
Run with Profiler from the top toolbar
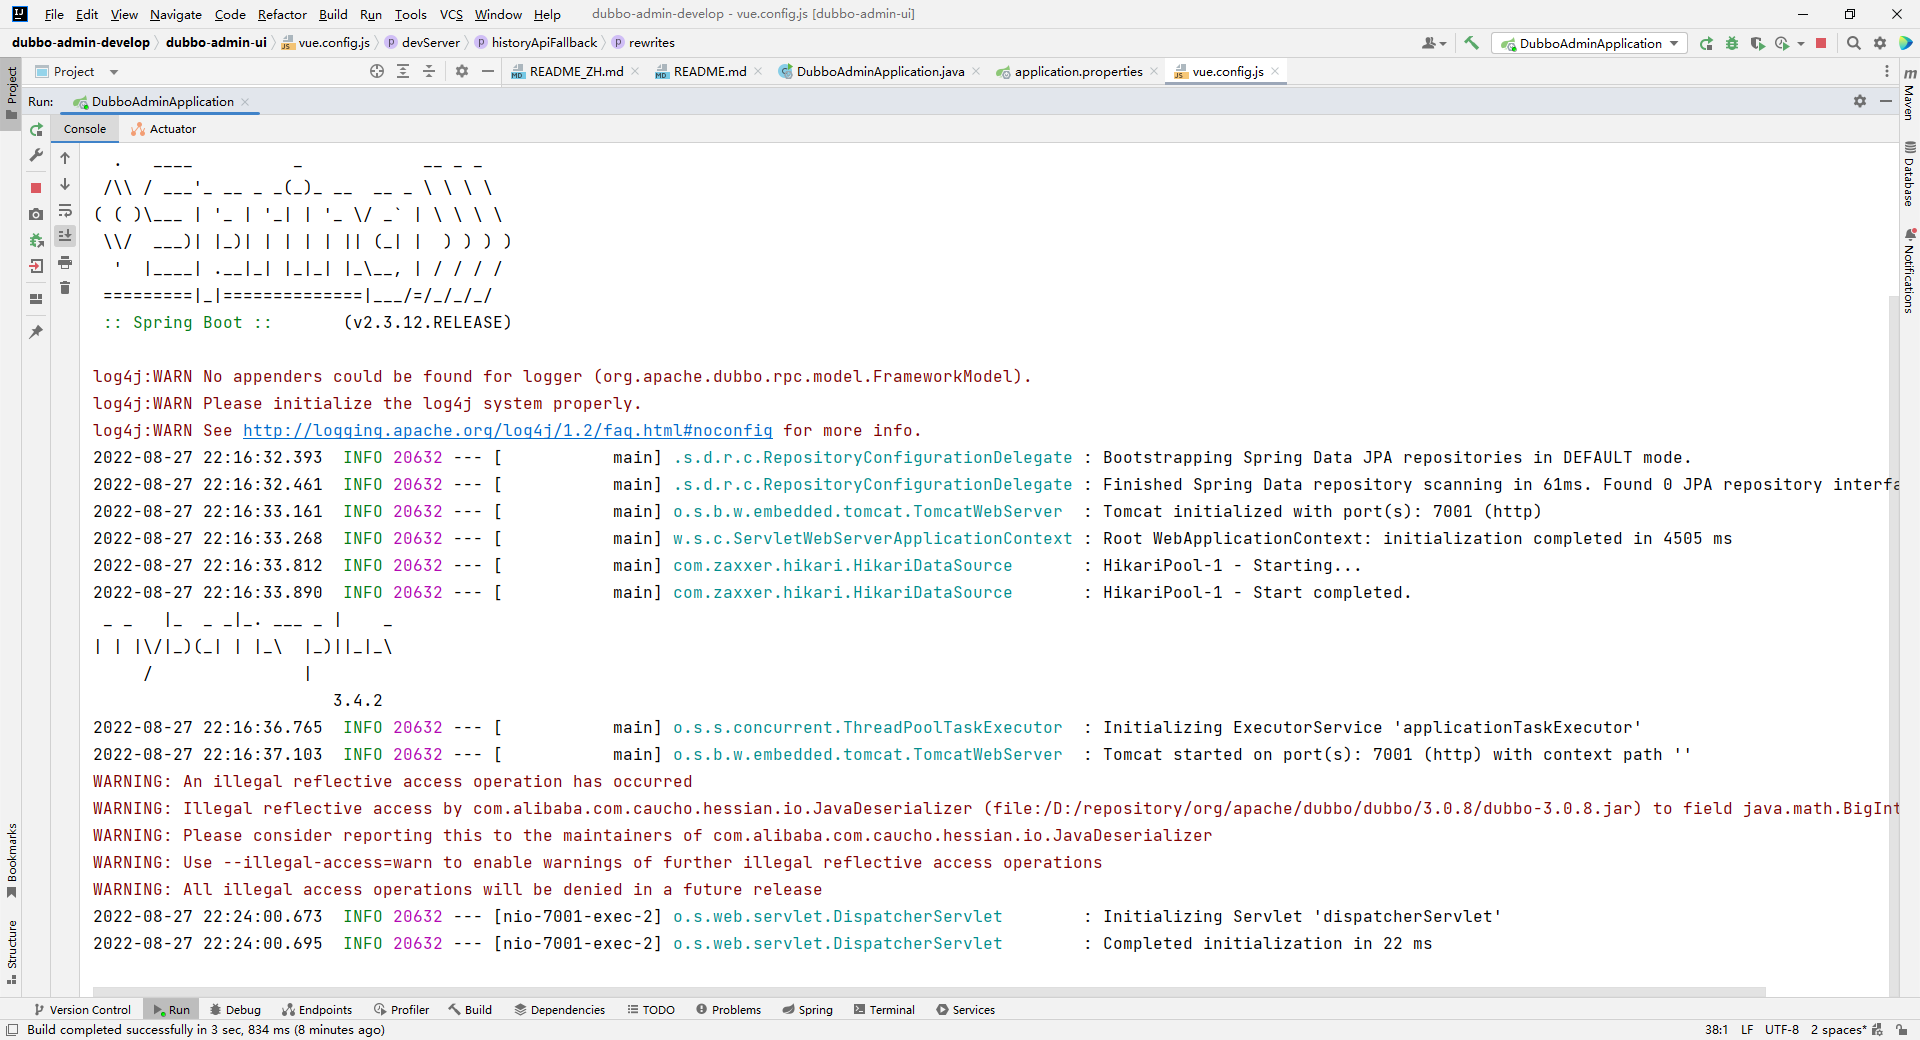pyautogui.click(x=1782, y=43)
